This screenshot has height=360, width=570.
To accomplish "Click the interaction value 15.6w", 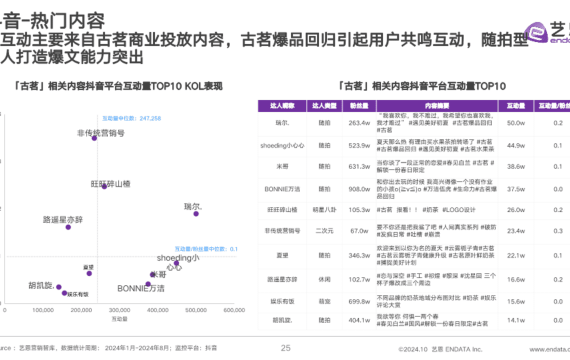I will pos(516,301).
